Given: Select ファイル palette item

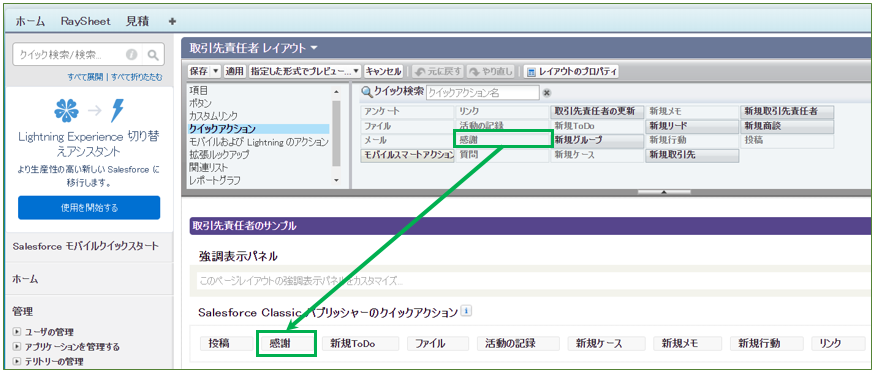Looking at the screenshot, I should 407,126.
